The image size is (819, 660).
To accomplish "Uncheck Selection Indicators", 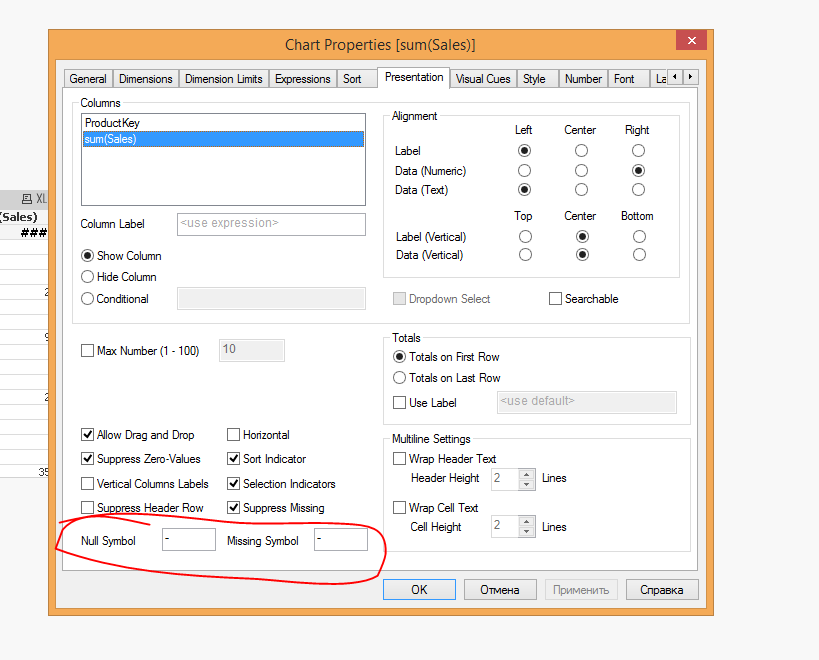I will tap(233, 484).
